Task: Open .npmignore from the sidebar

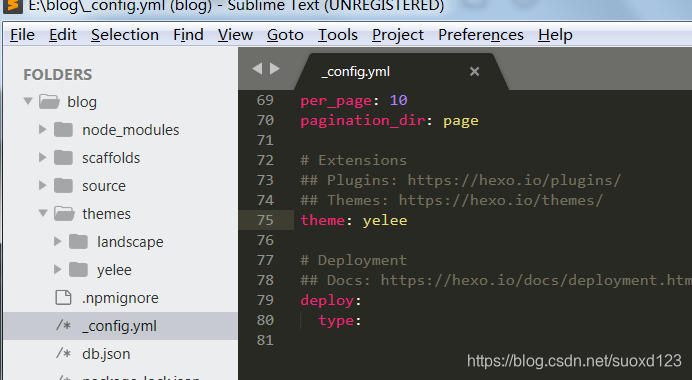Action: click(x=120, y=298)
